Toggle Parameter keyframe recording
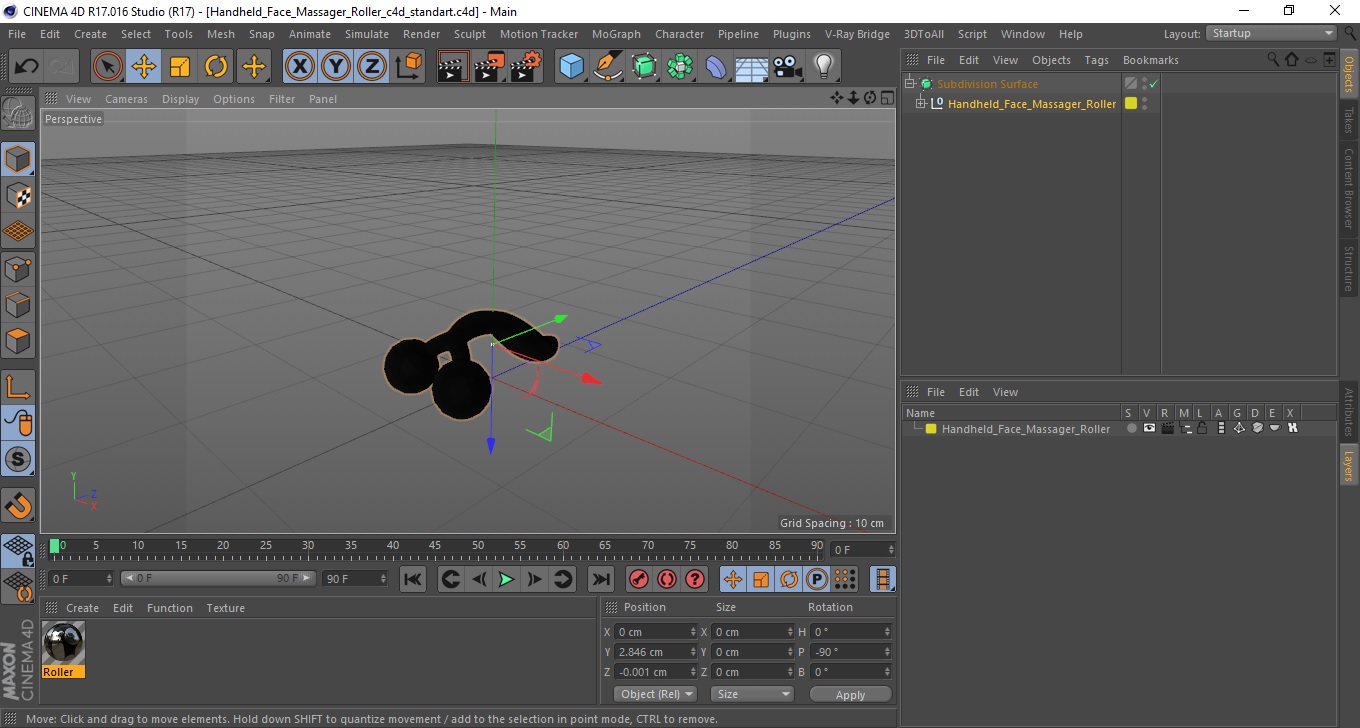Screen dimensions: 1360x728 pyautogui.click(x=817, y=579)
